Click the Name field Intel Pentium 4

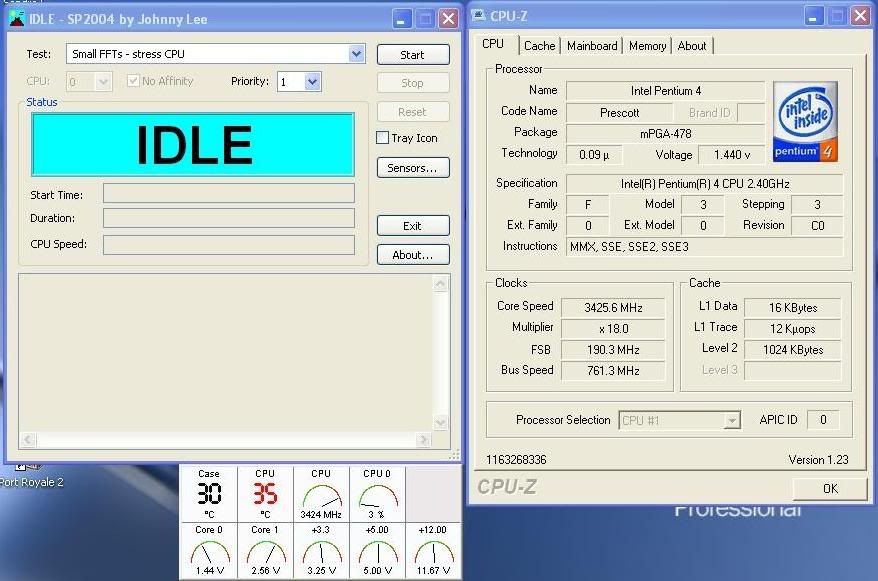665,91
